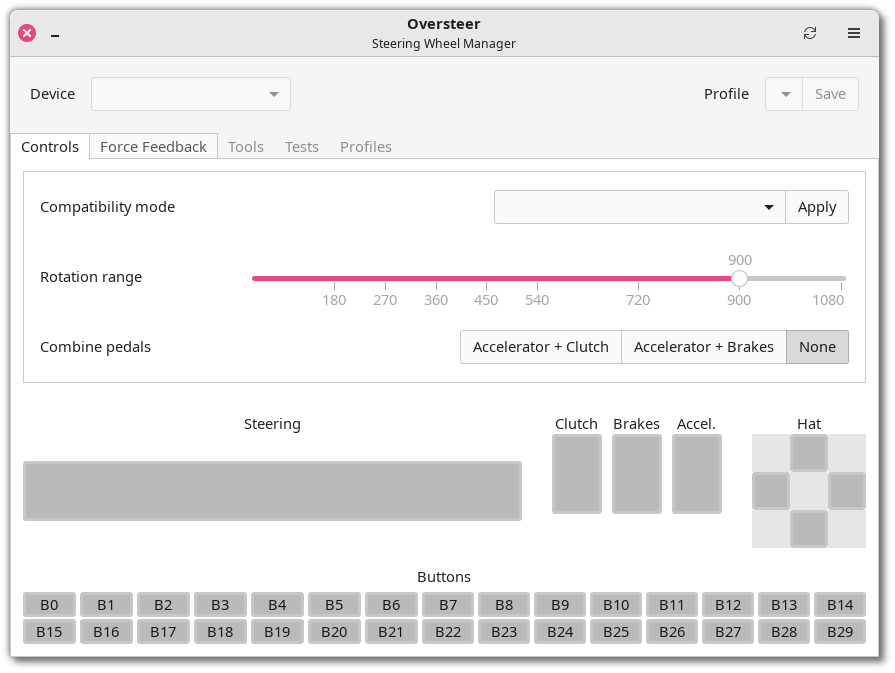Expand the Profile dropdown arrow
Image resolution: width=895 pixels, height=673 pixels.
[784, 94]
